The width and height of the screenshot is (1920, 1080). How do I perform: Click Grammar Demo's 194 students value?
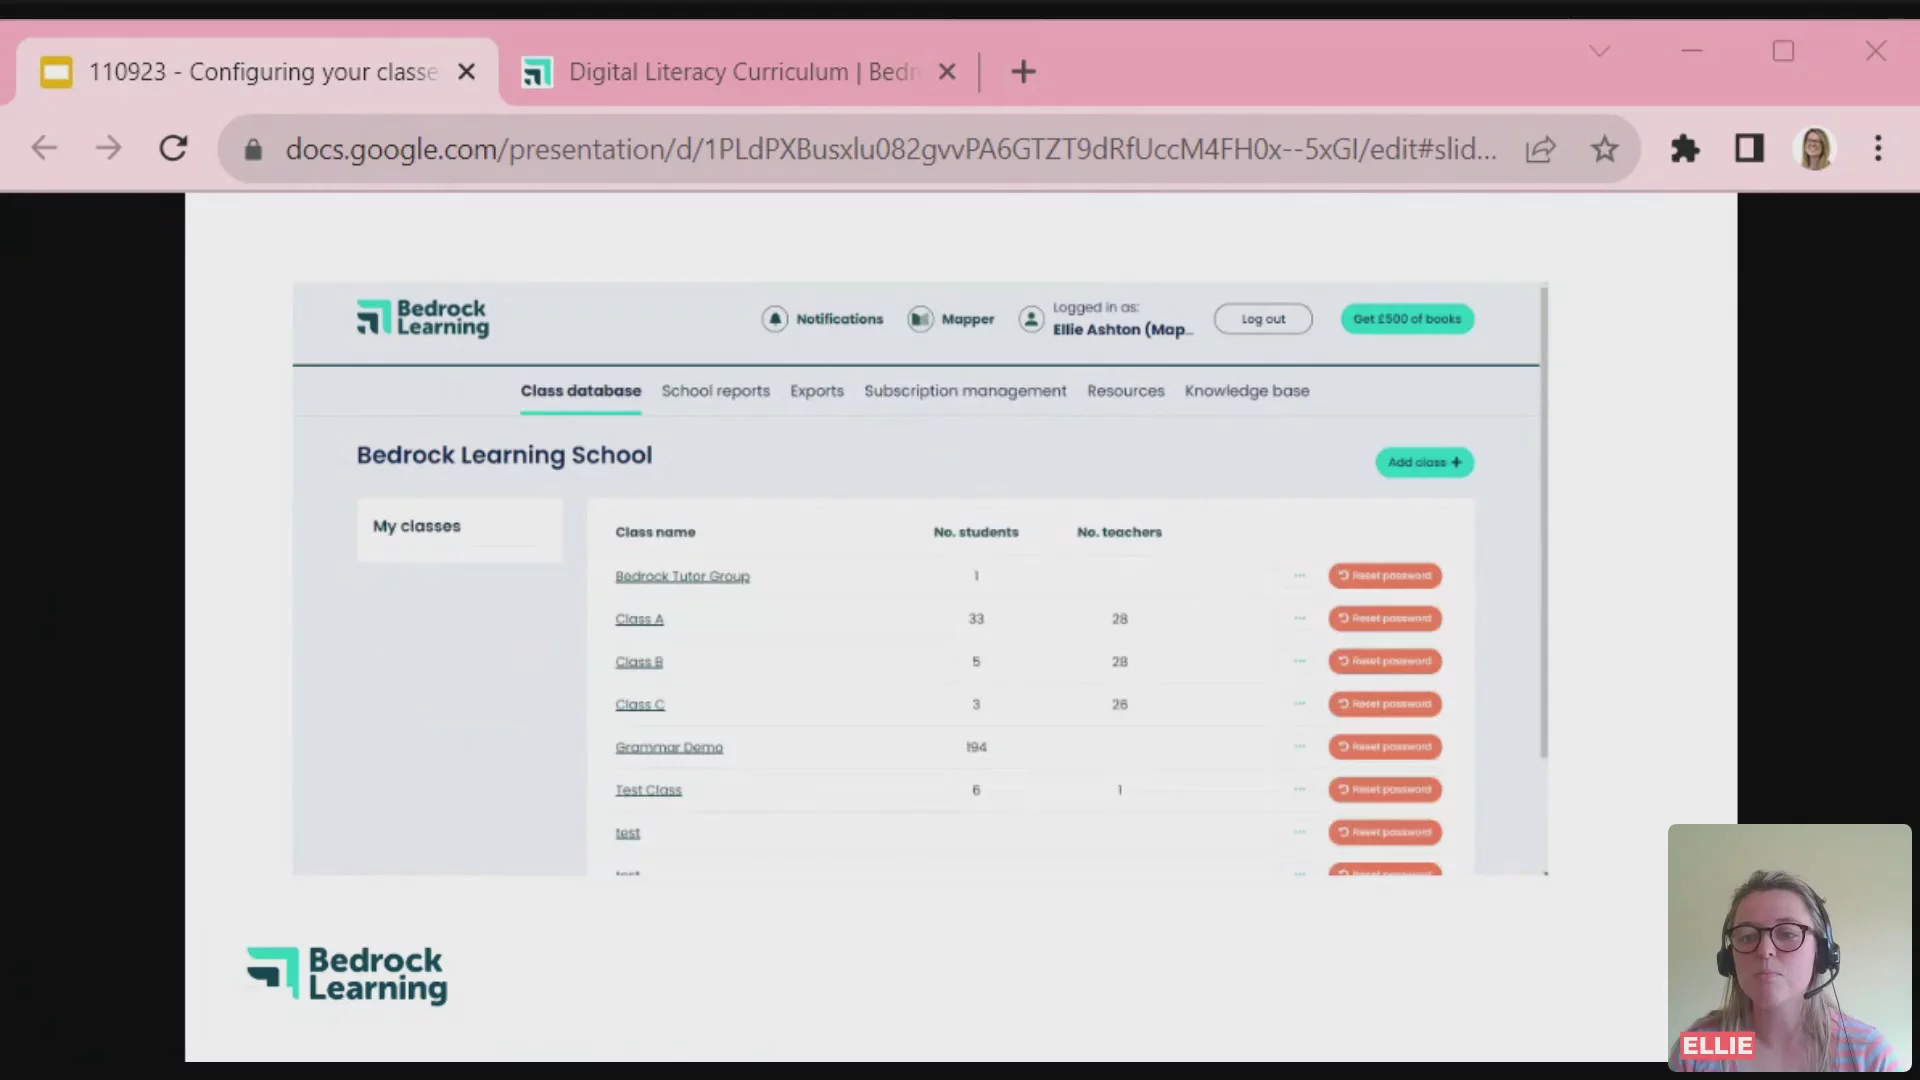click(x=976, y=748)
